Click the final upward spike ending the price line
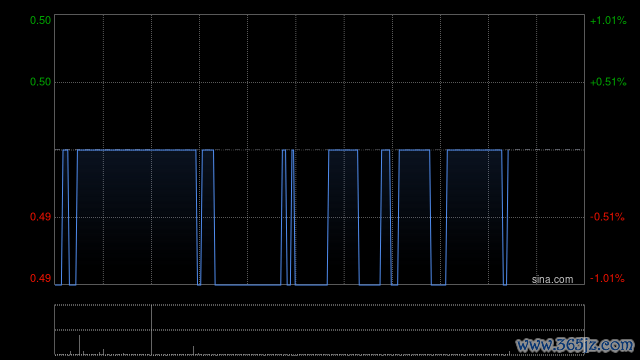The width and height of the screenshot is (640, 360). click(x=507, y=217)
